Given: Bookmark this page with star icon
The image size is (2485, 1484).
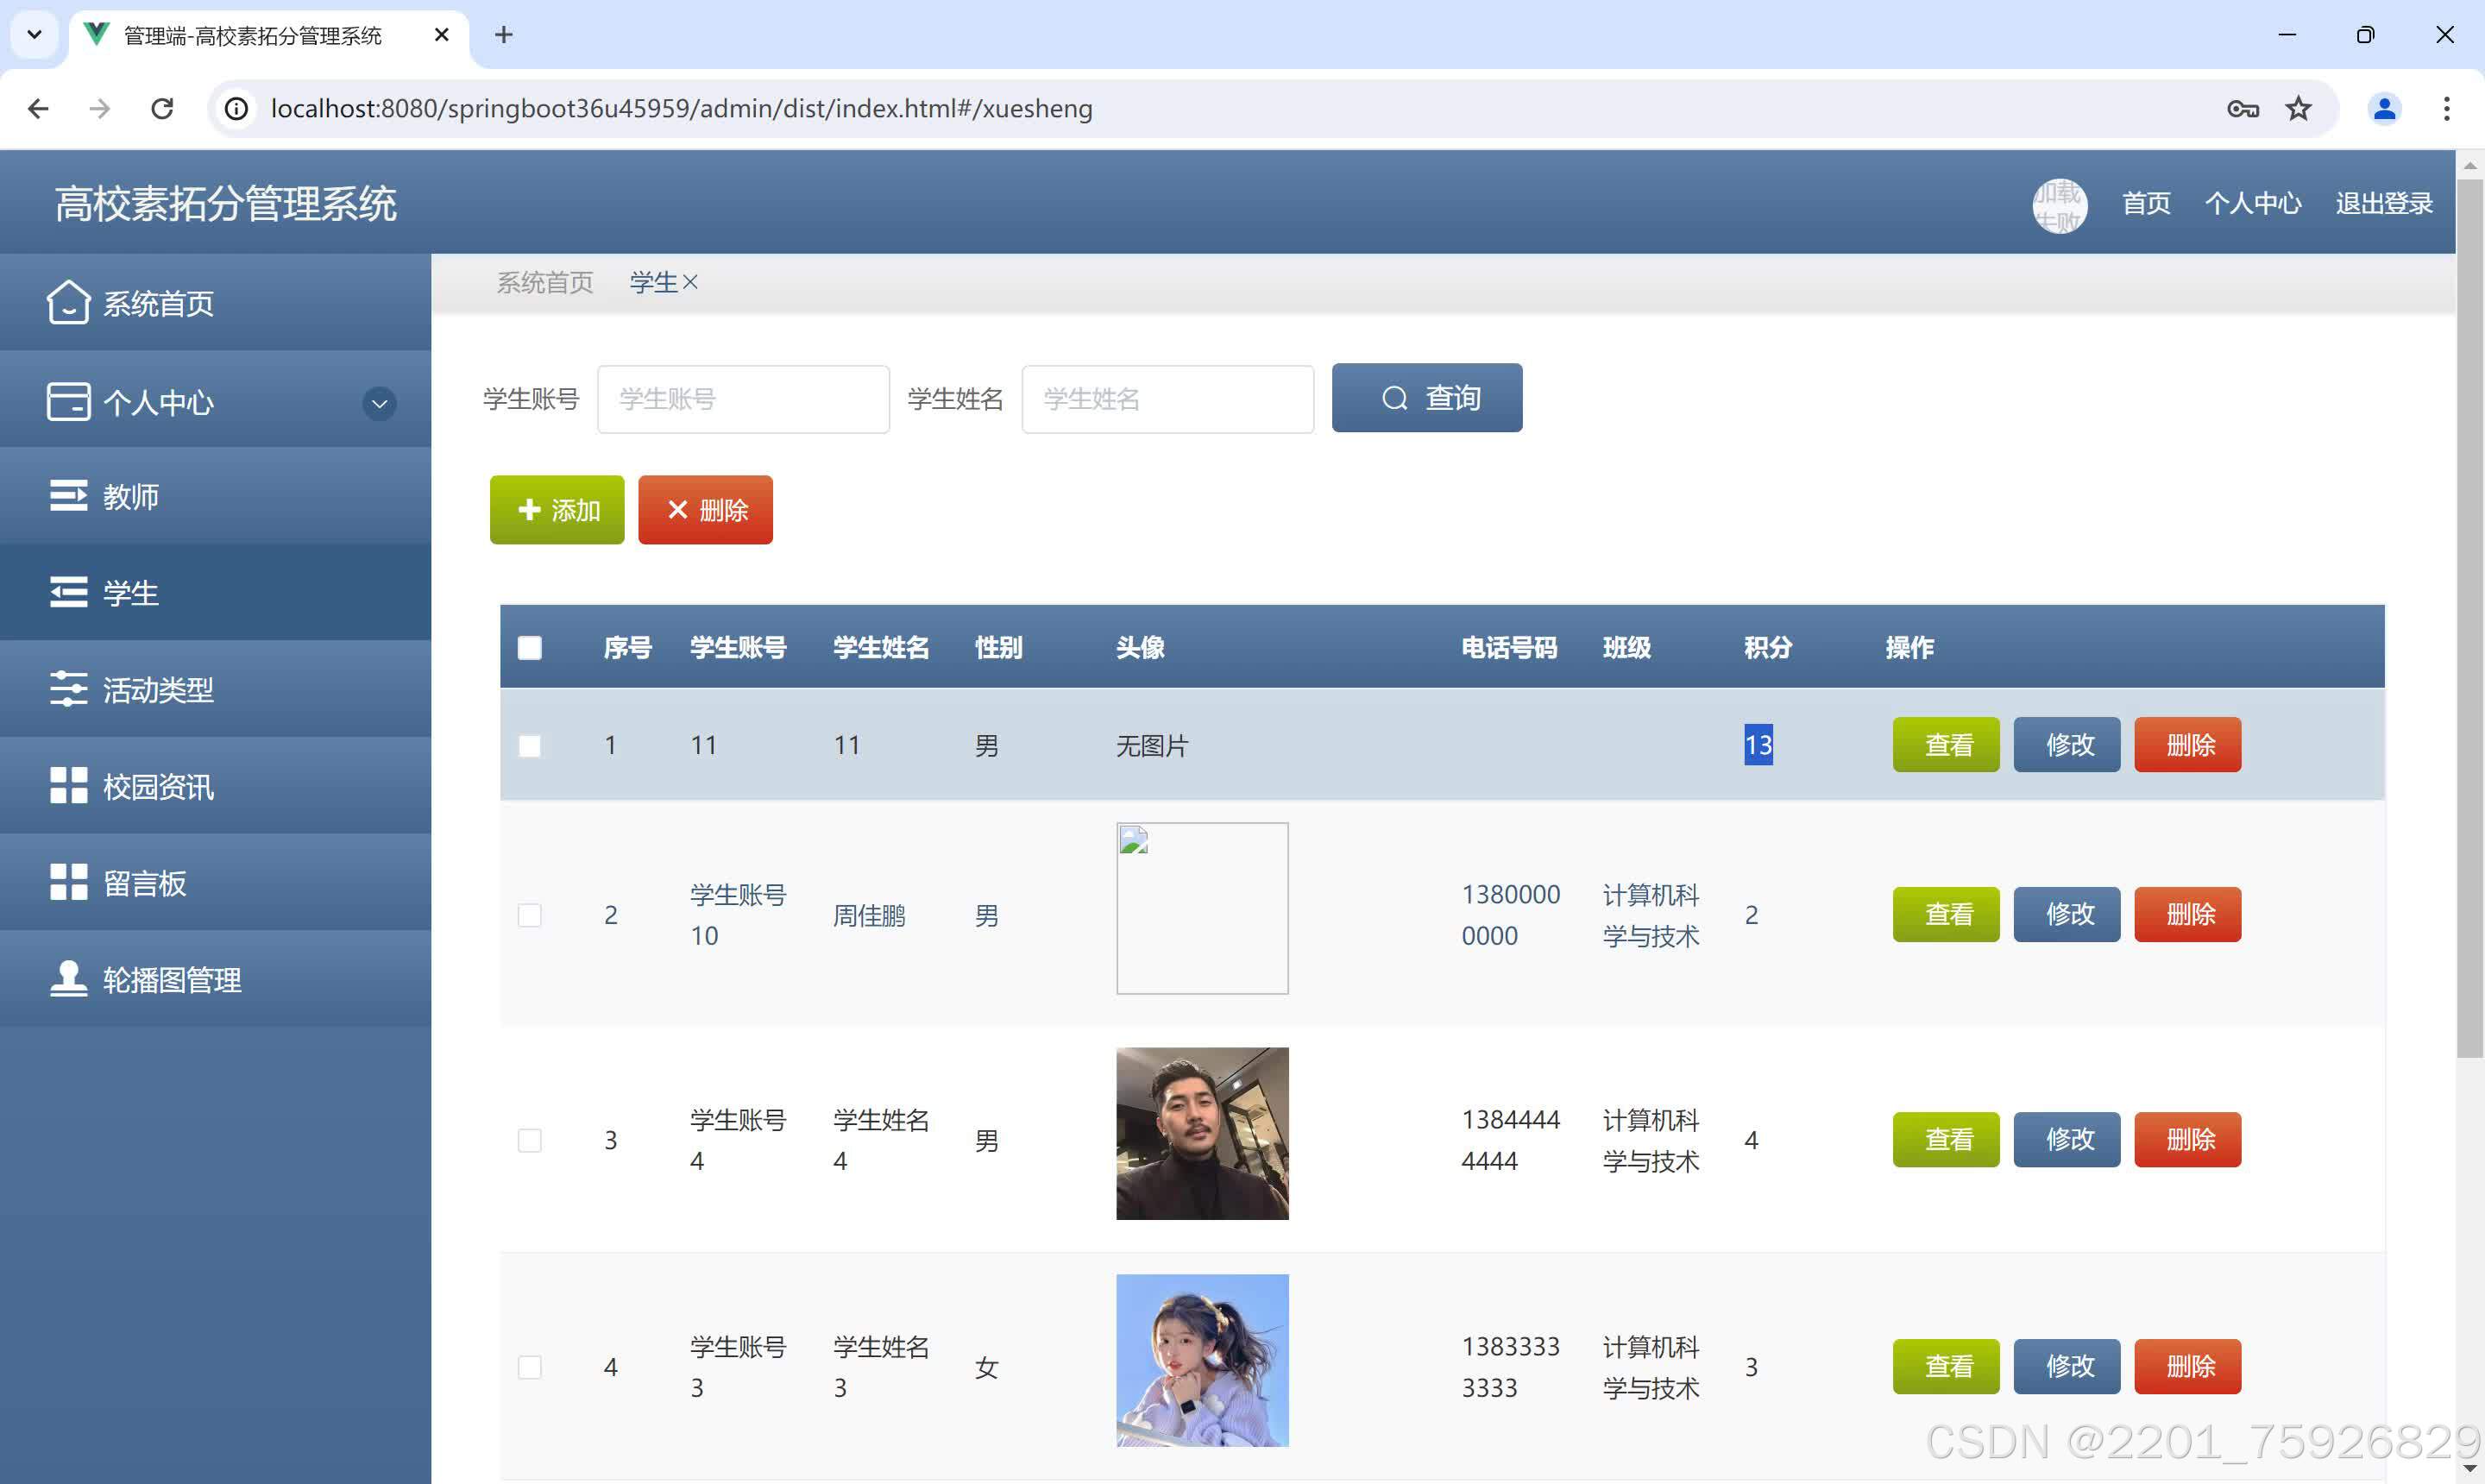Looking at the screenshot, I should pos(2298,108).
